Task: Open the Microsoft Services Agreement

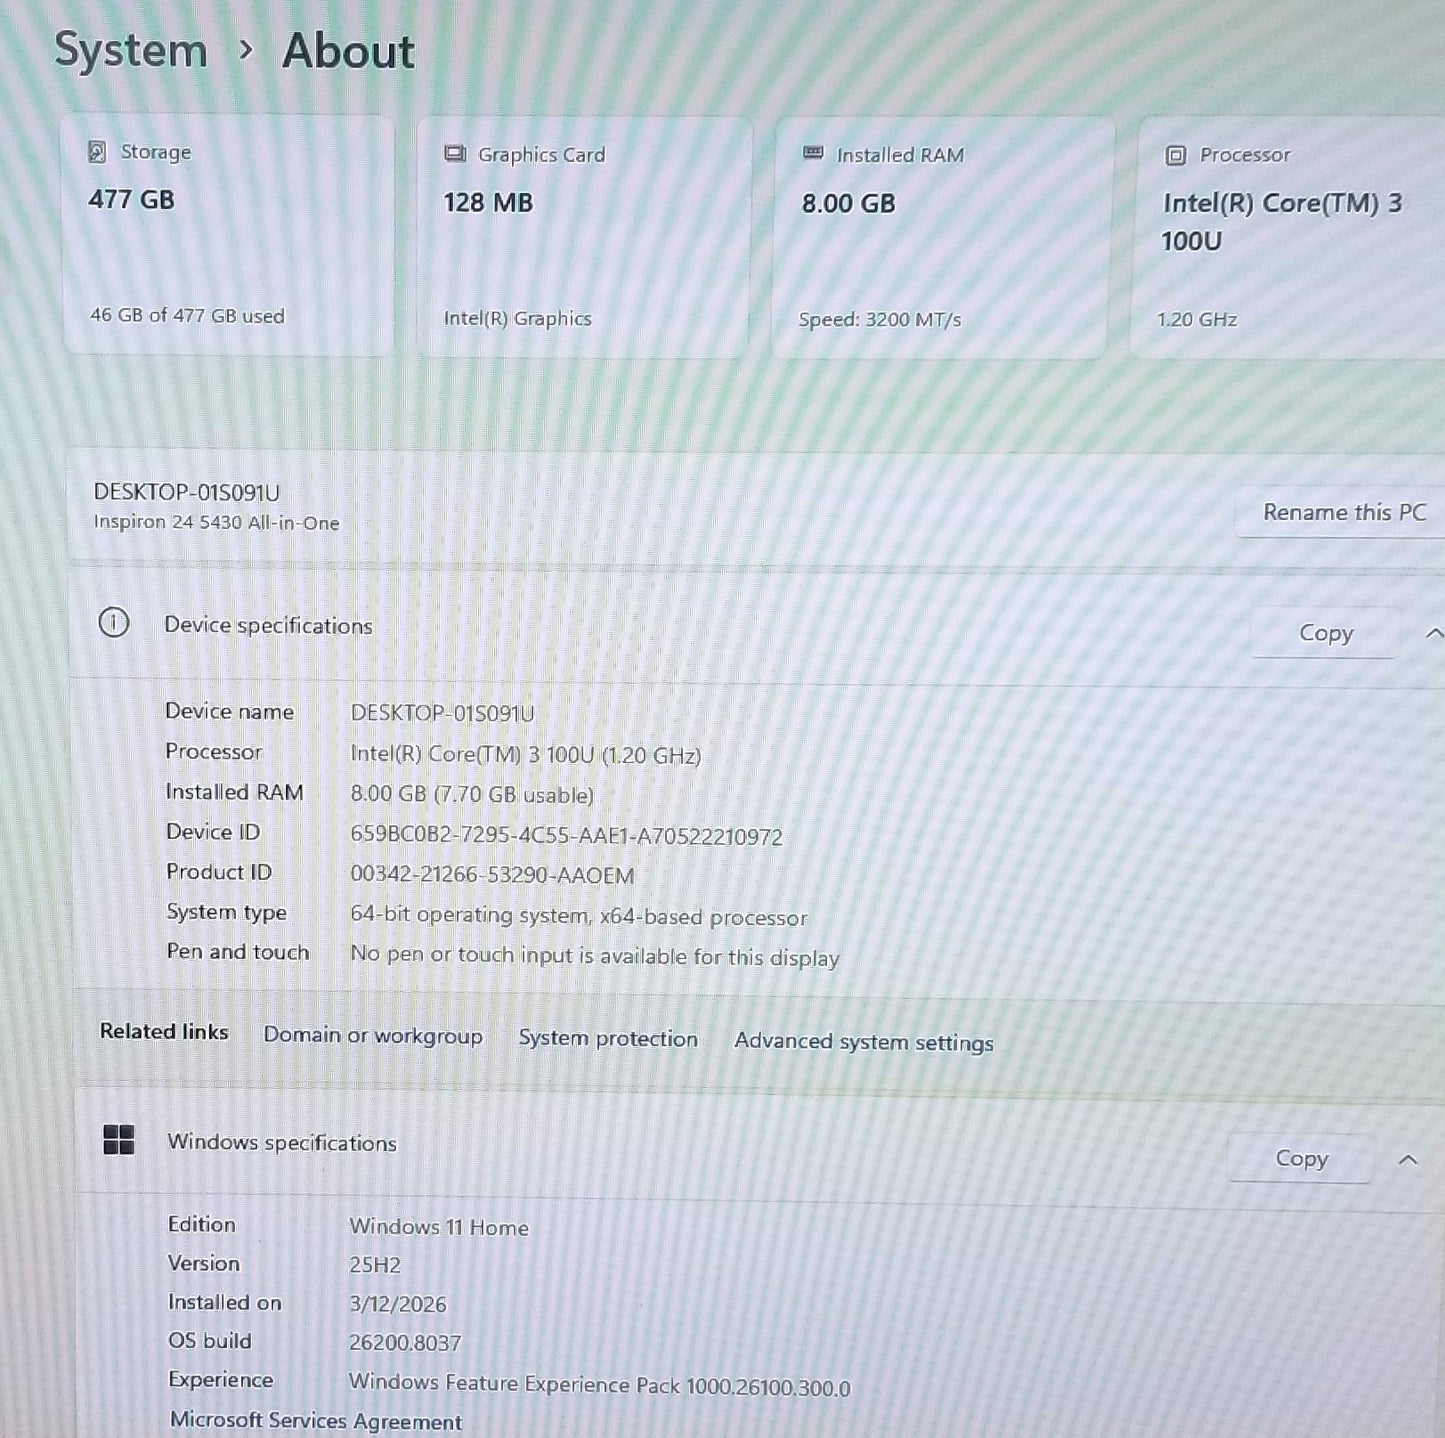Action: [x=317, y=1420]
